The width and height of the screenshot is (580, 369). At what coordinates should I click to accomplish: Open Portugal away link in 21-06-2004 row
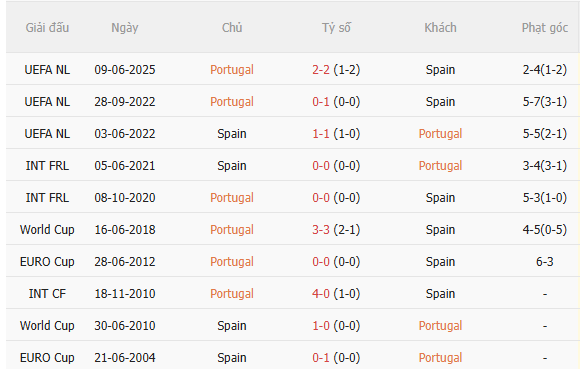click(440, 358)
